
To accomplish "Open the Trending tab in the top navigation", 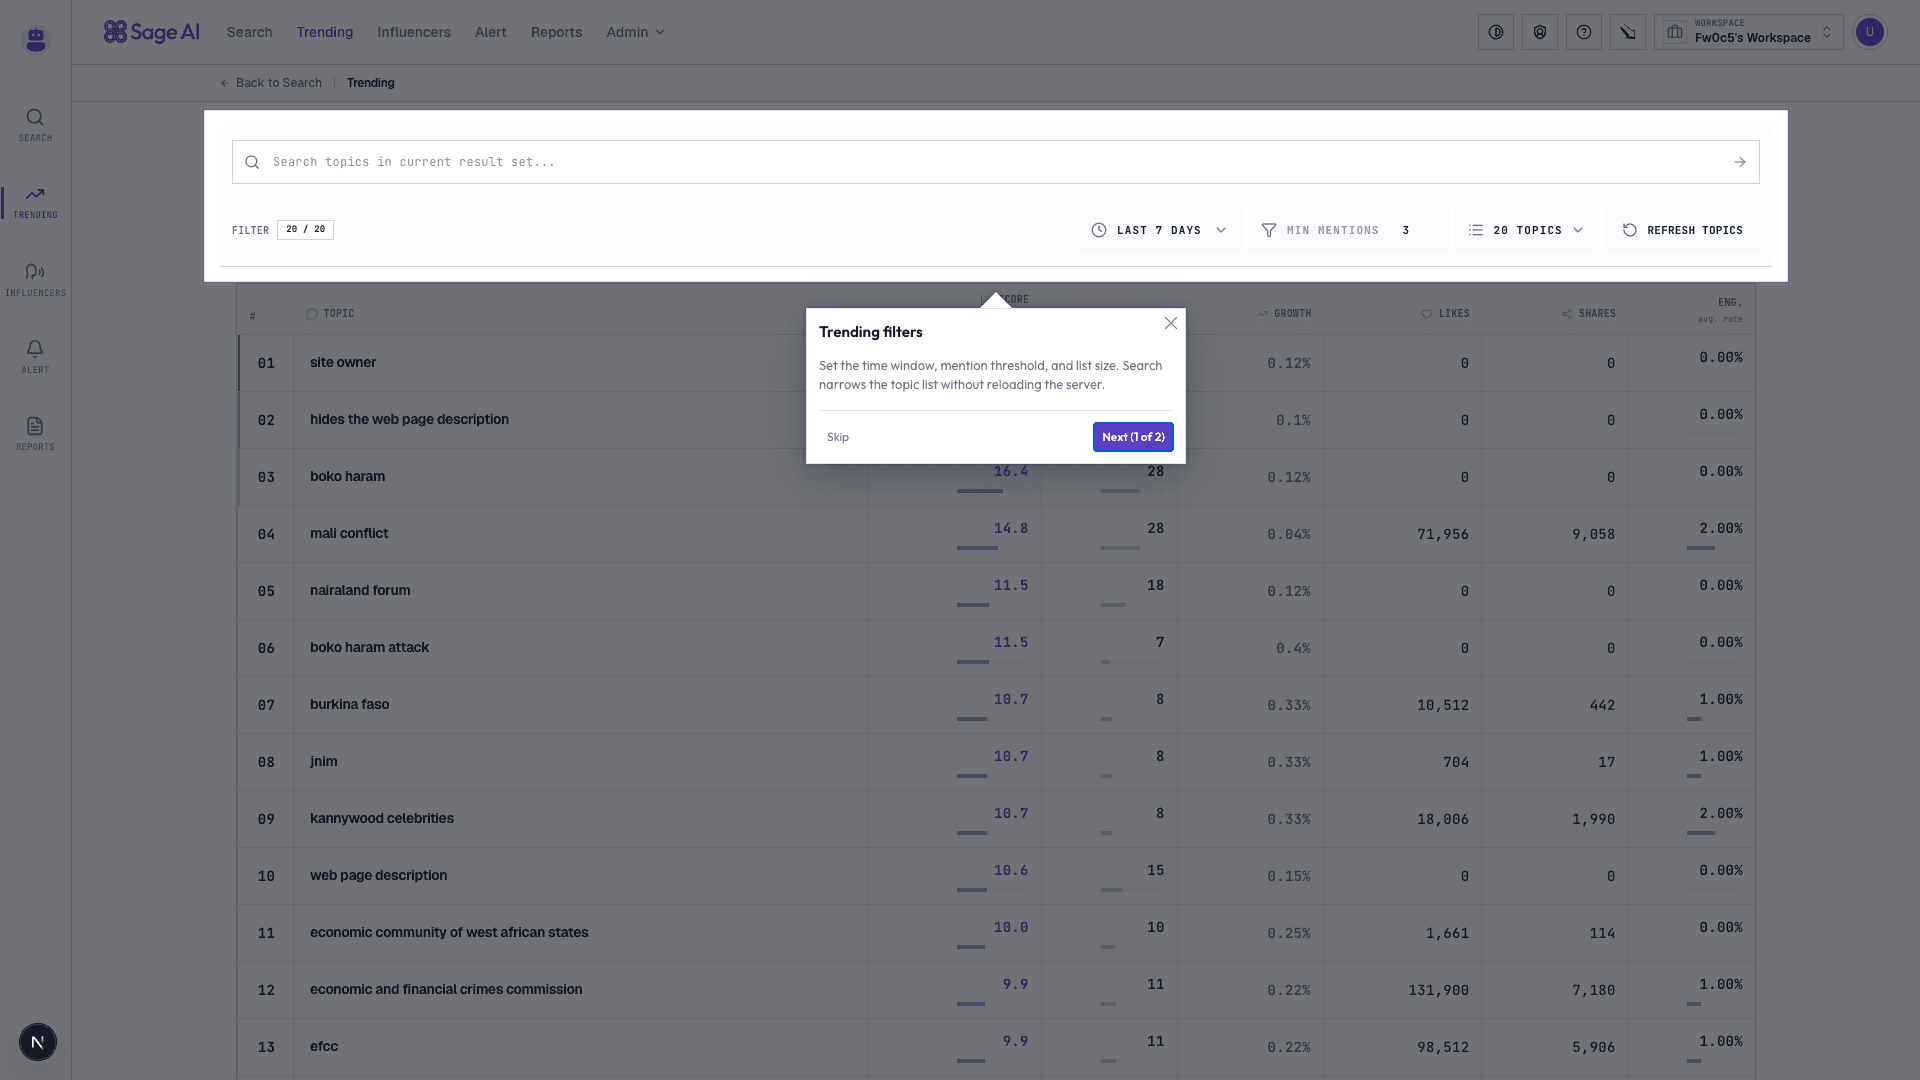I will tap(325, 32).
